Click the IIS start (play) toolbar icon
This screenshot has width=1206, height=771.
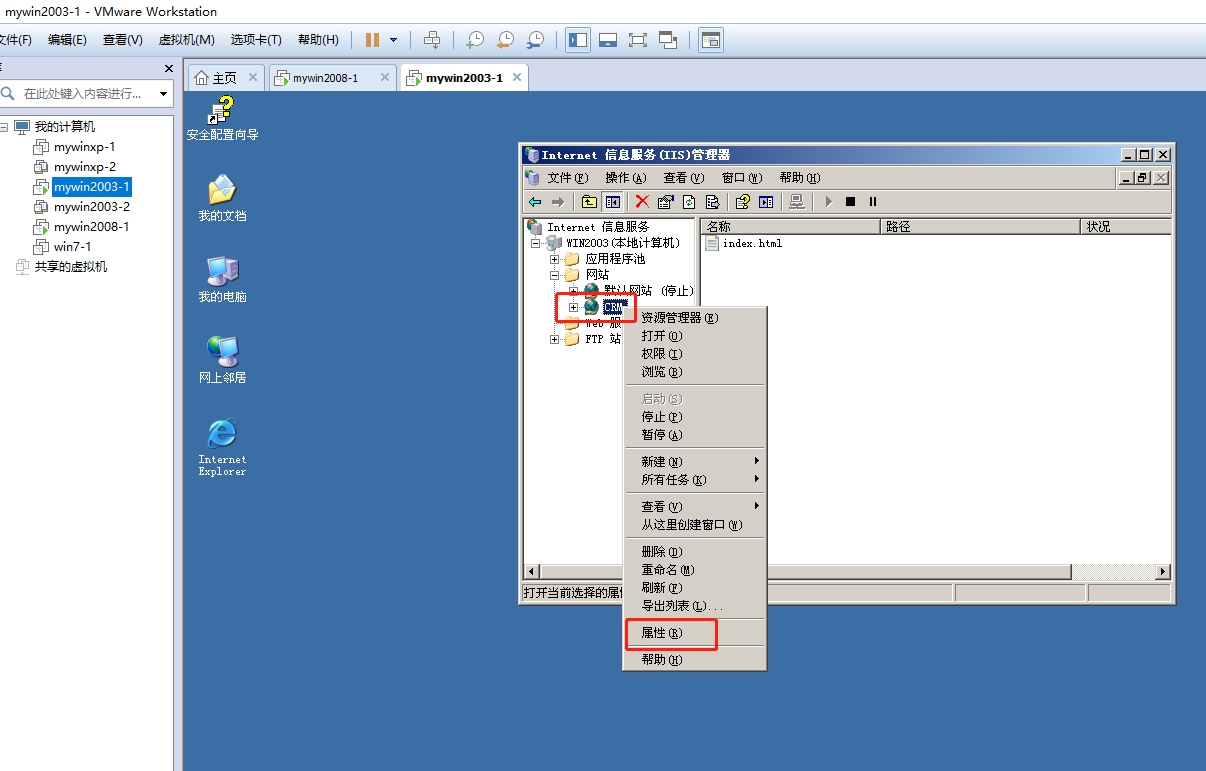pos(828,202)
